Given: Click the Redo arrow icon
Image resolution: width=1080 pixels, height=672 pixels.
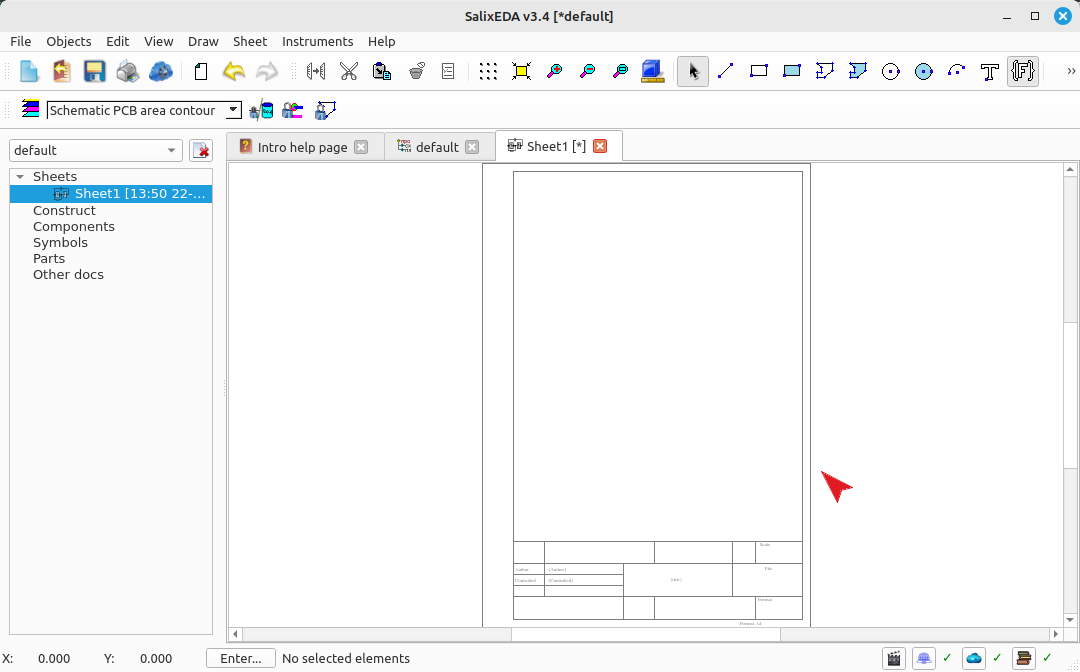Looking at the screenshot, I should [x=267, y=71].
